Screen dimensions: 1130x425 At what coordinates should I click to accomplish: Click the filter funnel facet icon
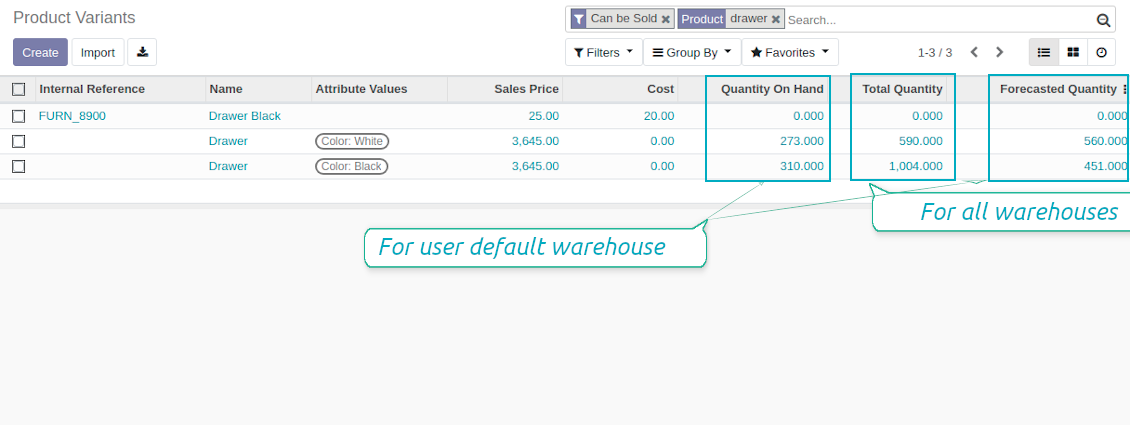[x=579, y=19]
